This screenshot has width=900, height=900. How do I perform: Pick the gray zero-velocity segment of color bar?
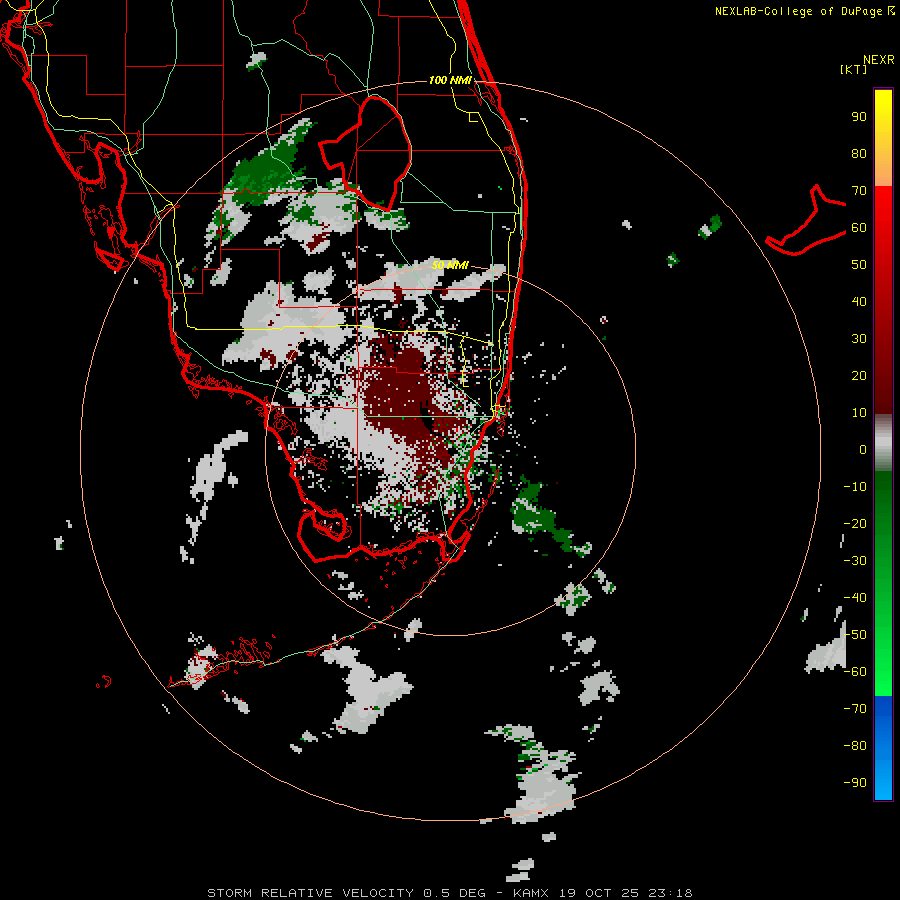pyautogui.click(x=883, y=443)
